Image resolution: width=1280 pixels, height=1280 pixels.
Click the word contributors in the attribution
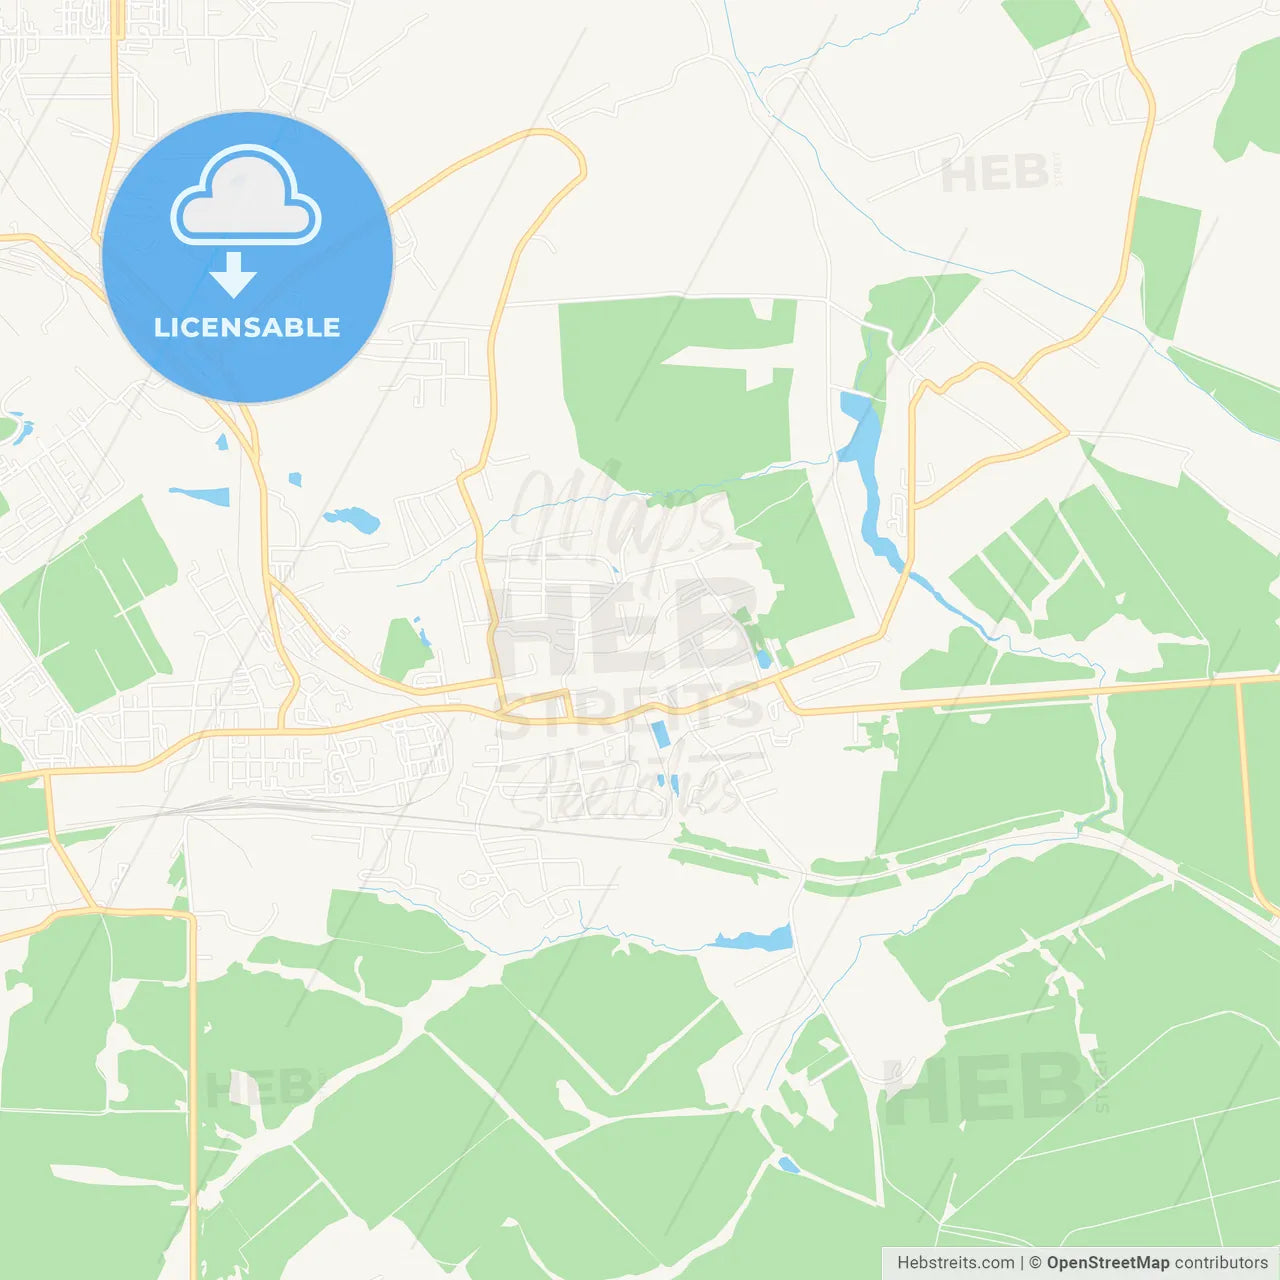[1221, 1263]
